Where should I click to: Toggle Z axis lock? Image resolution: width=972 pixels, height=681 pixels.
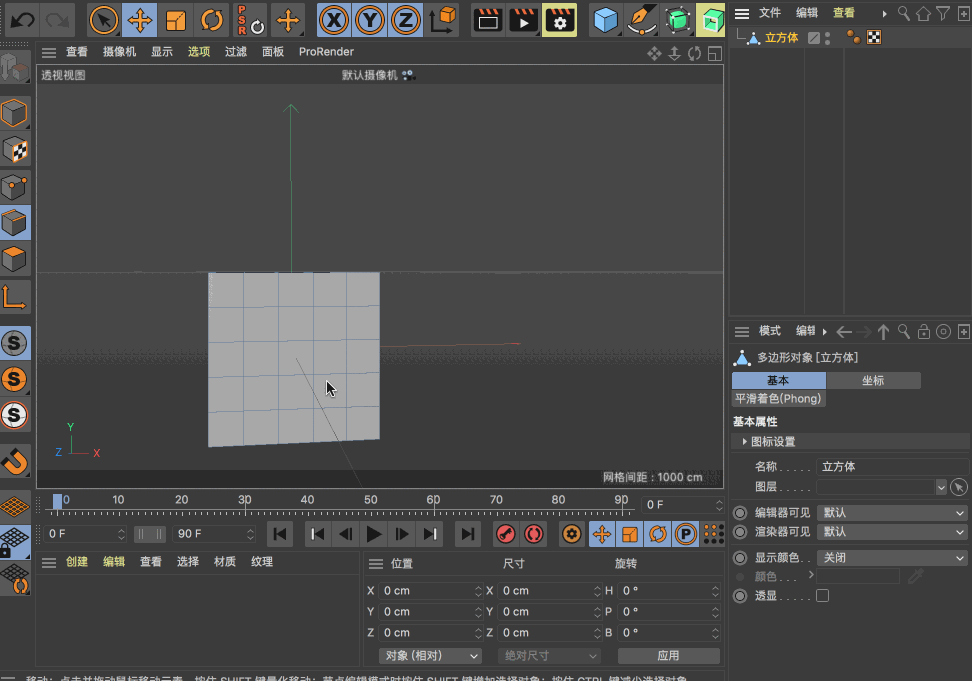[x=405, y=20]
